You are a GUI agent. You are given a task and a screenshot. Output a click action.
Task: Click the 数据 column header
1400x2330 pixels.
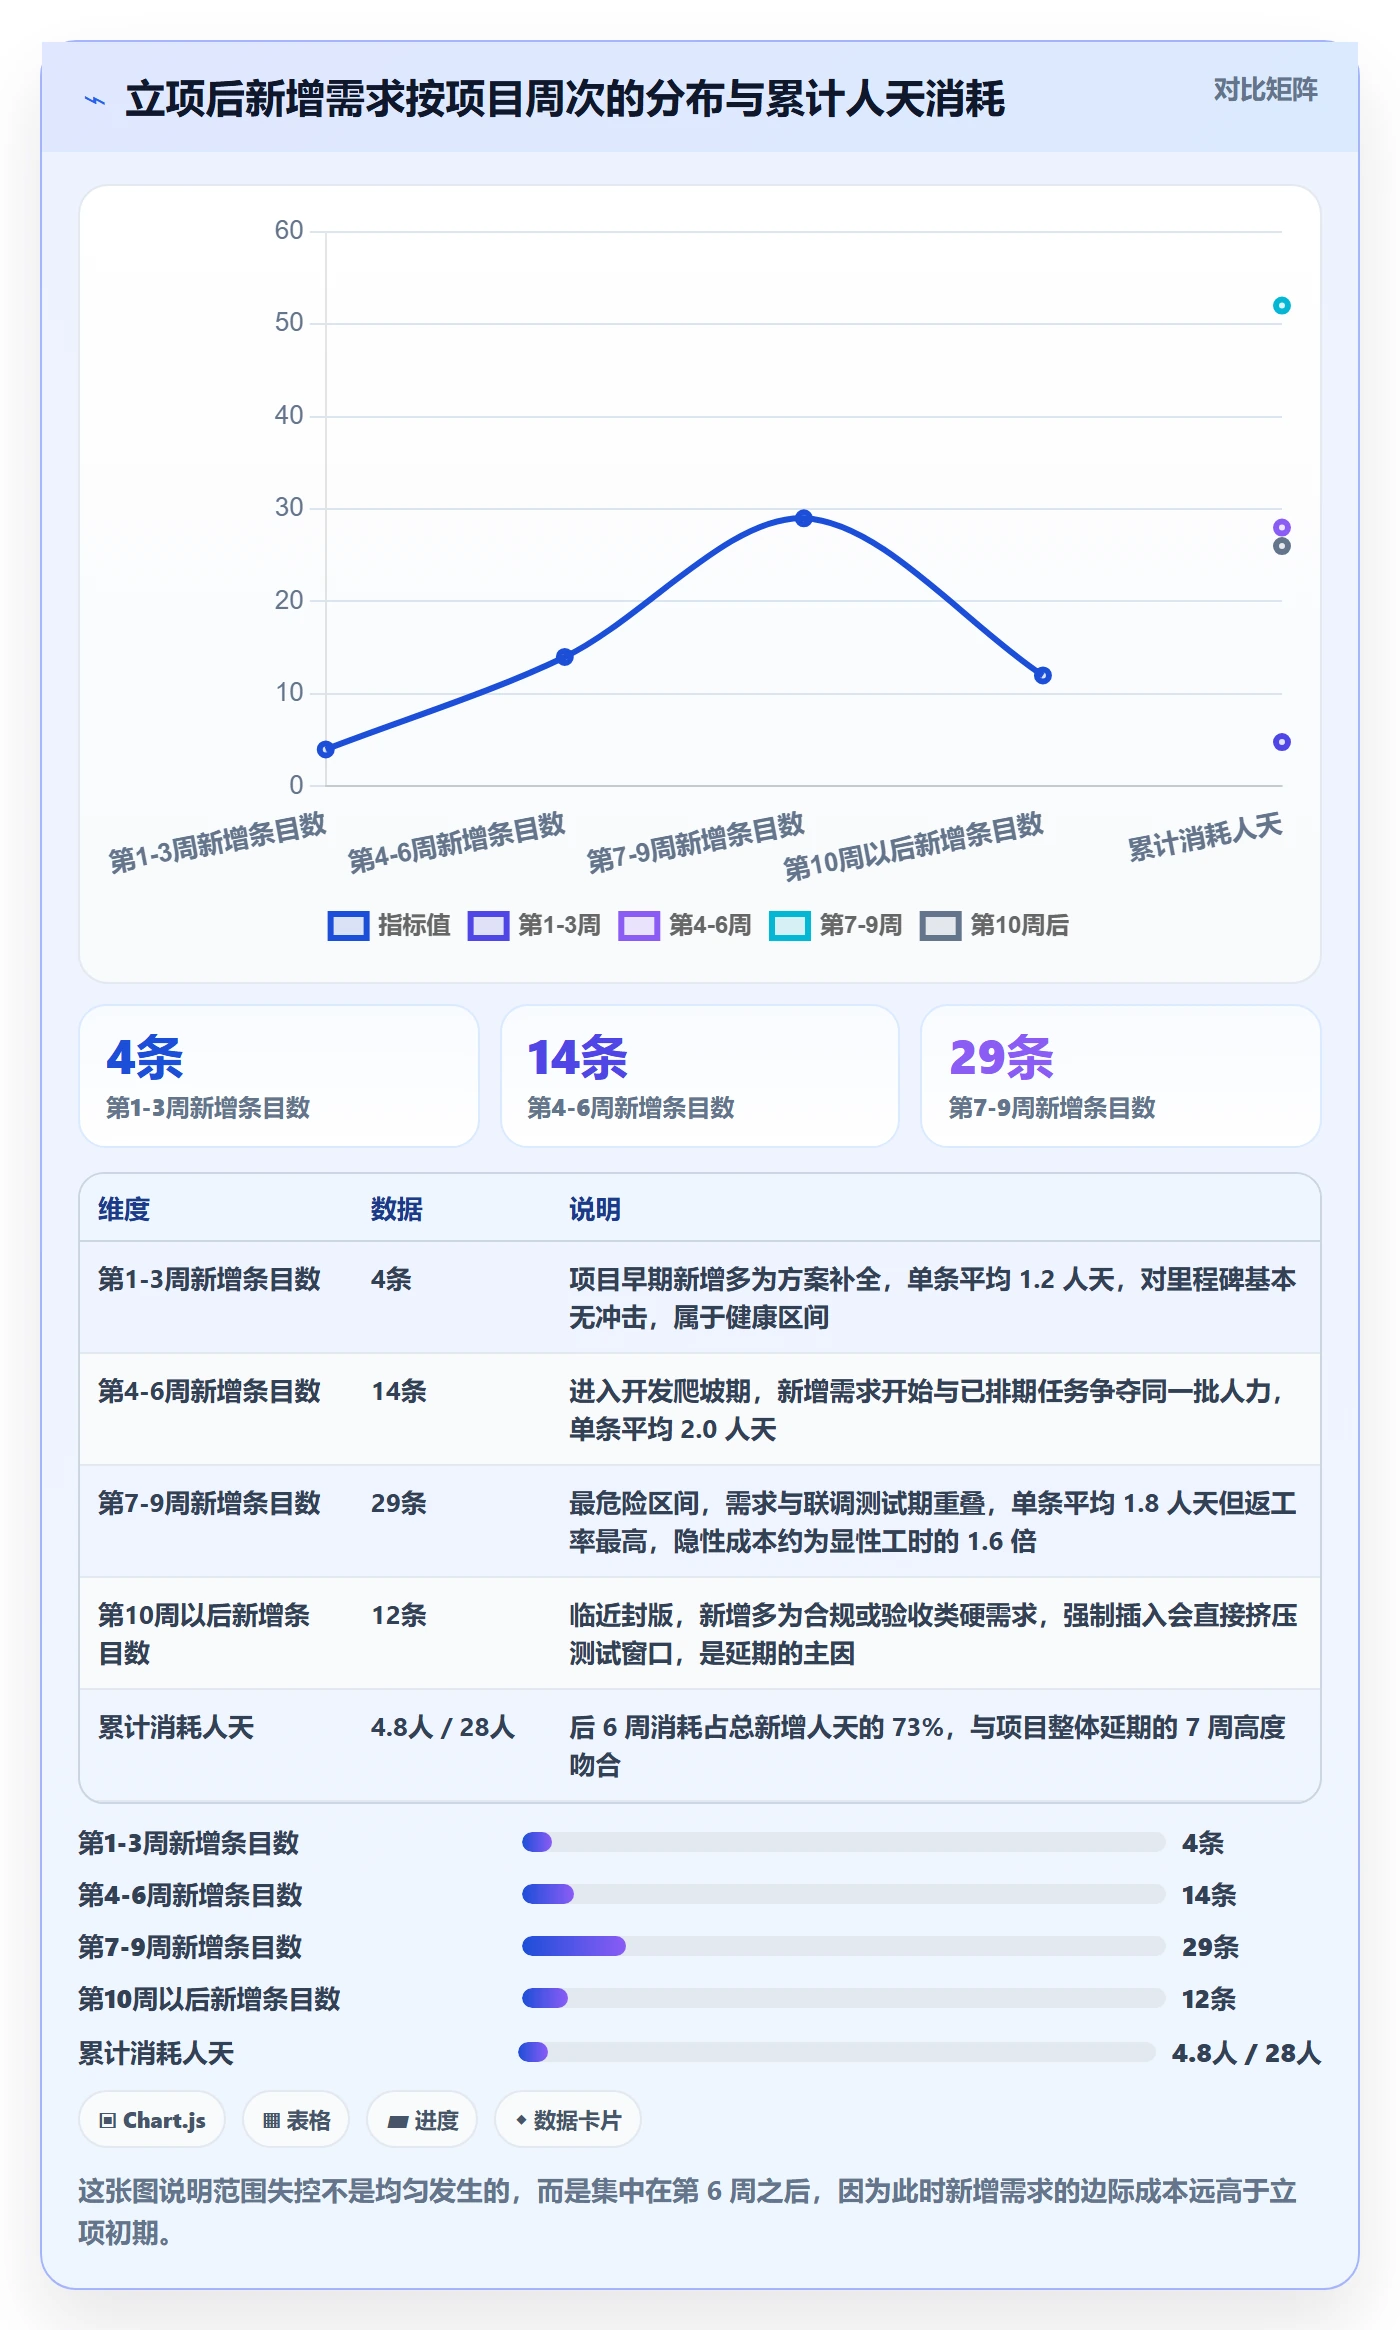pyautogui.click(x=397, y=1209)
